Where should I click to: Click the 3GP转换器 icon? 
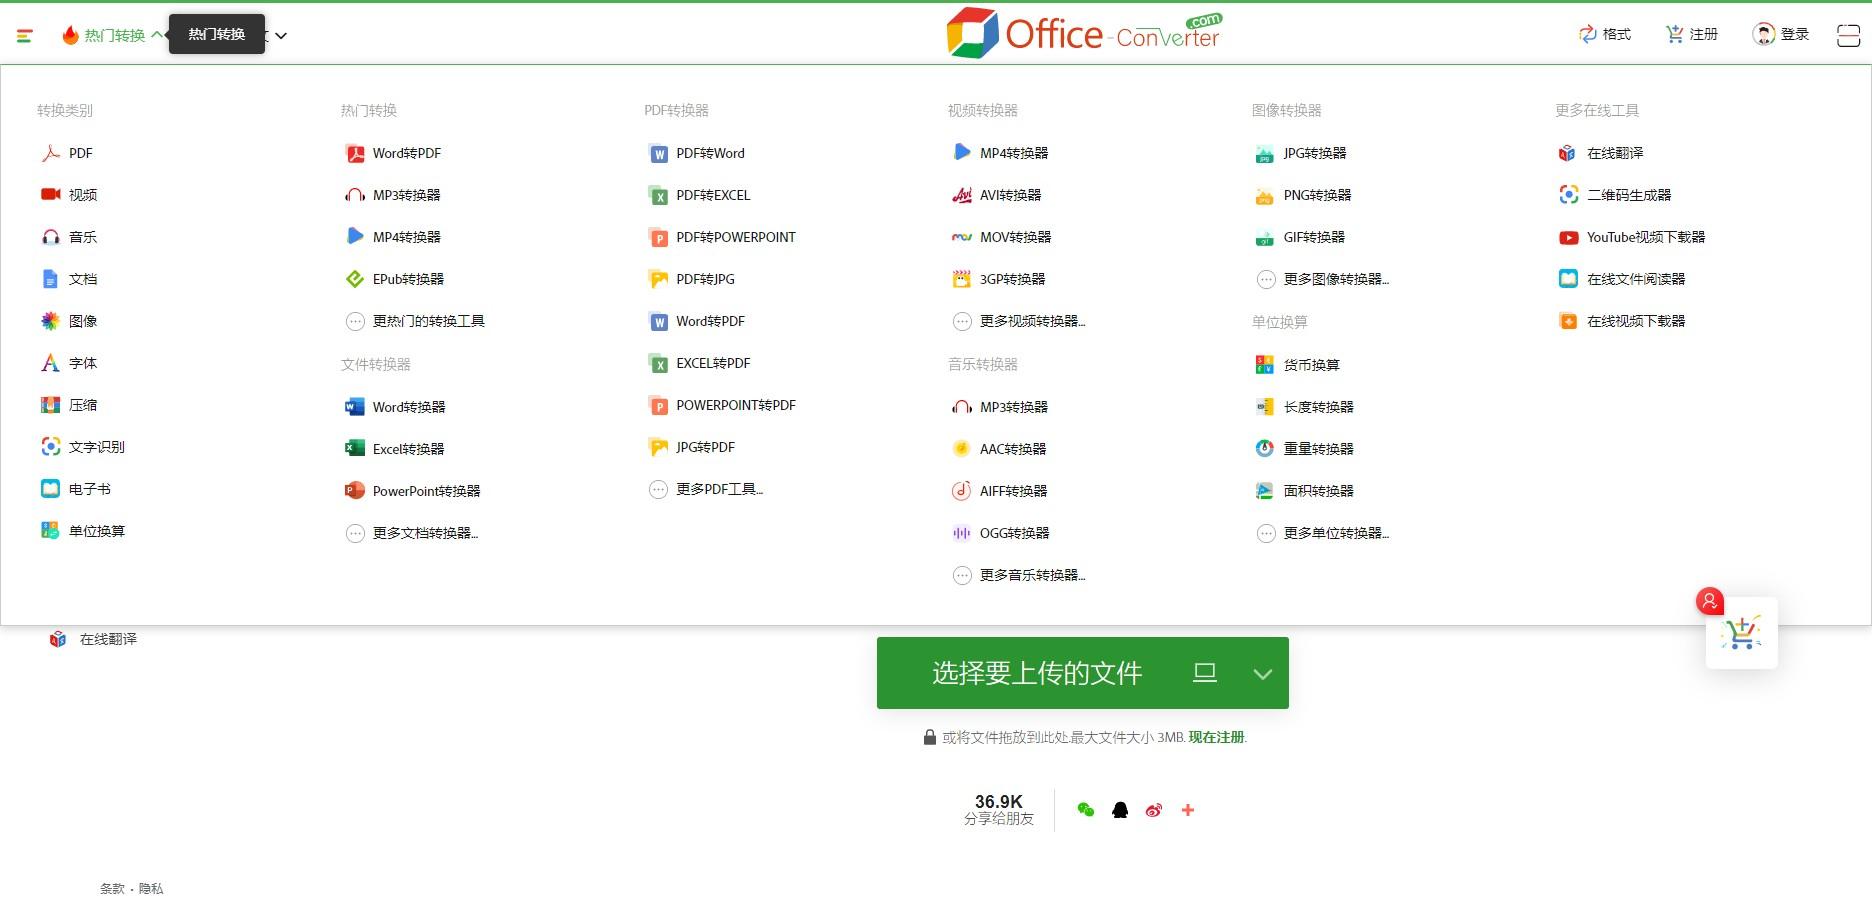(962, 279)
